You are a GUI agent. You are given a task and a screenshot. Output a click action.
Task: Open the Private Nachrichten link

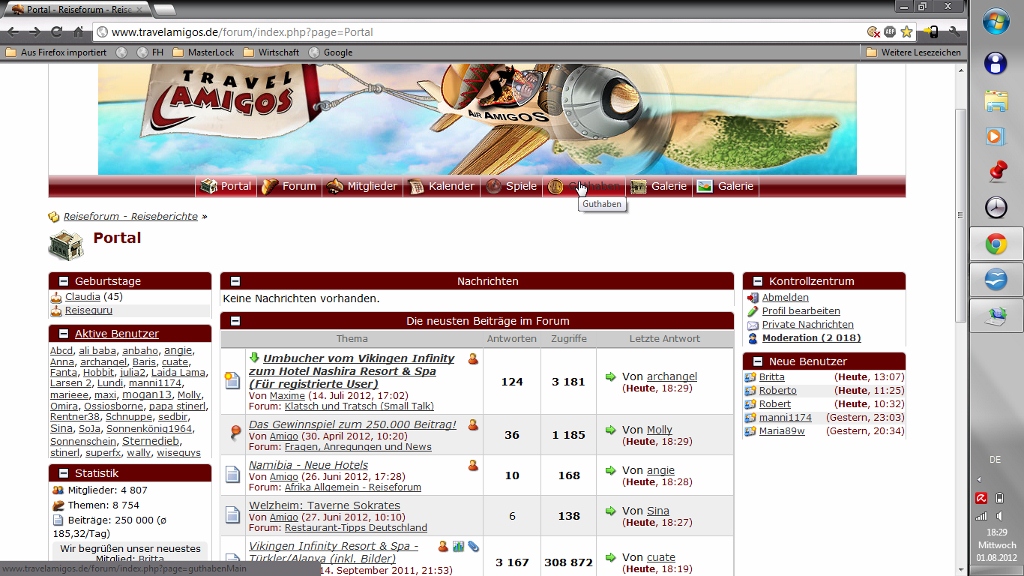tap(807, 324)
